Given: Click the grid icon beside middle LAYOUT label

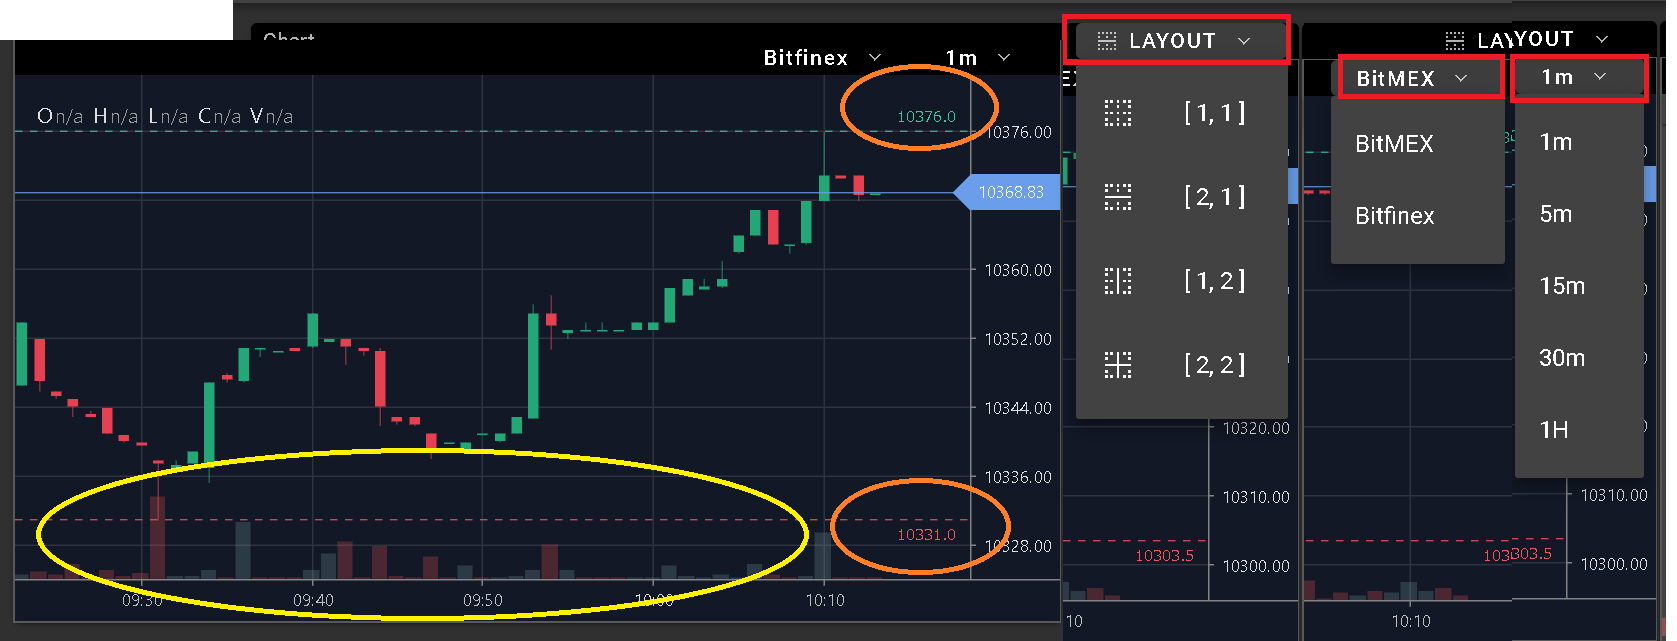Looking at the screenshot, I should click(1107, 41).
